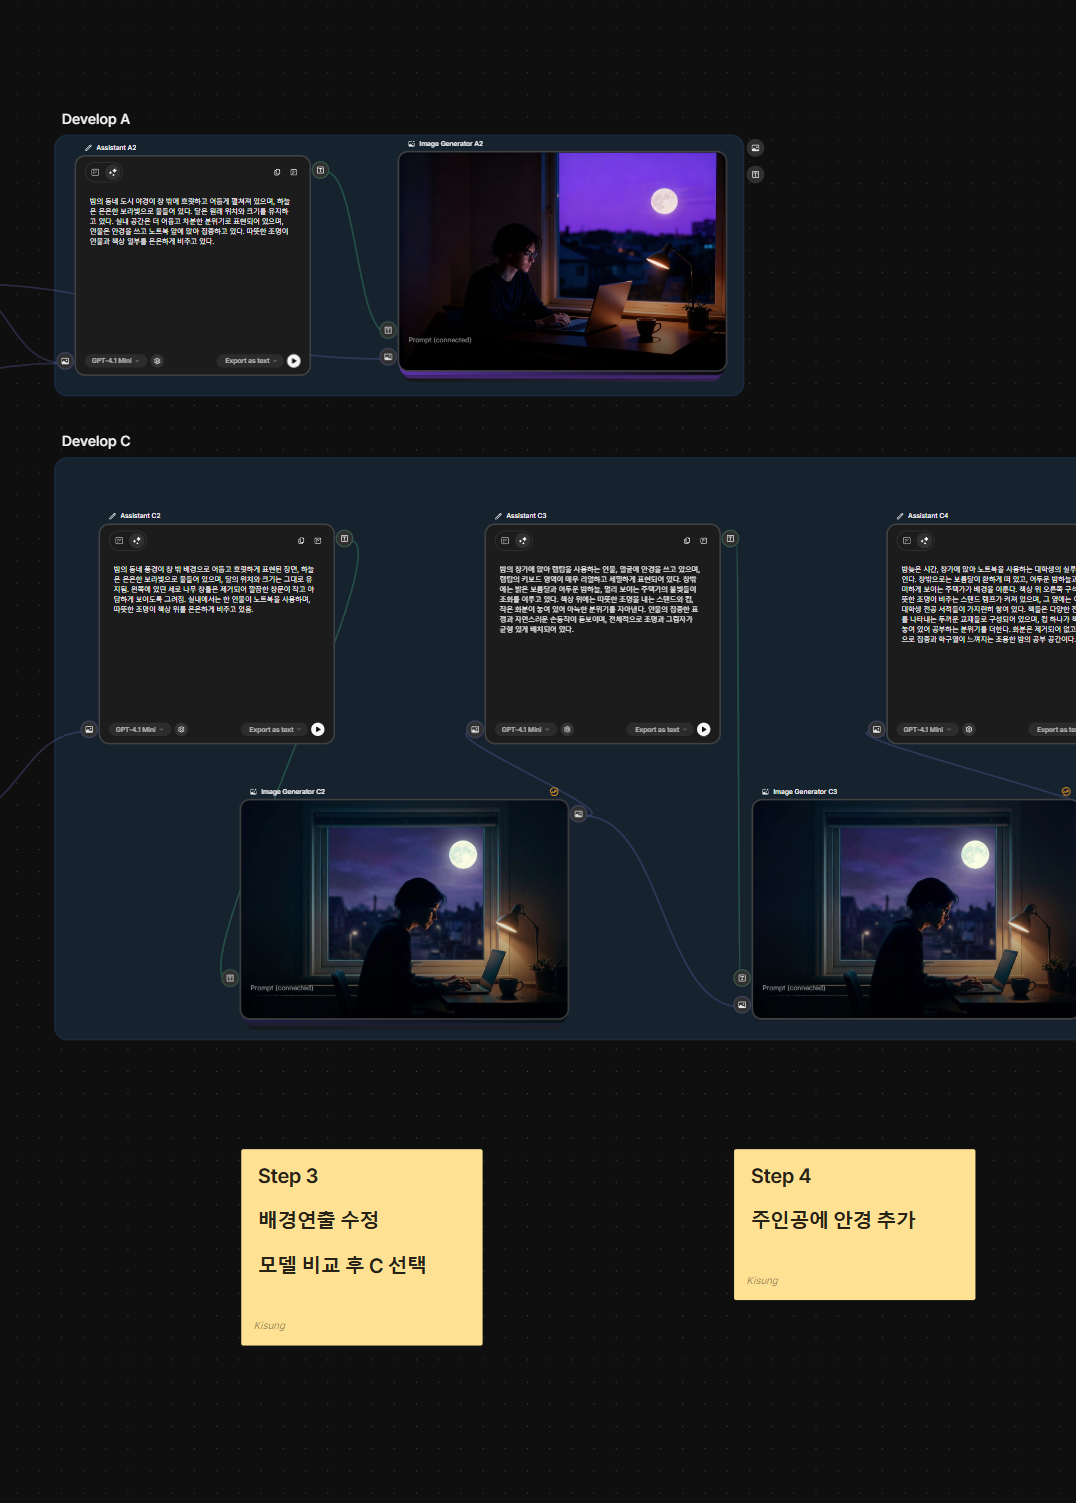The image size is (1076, 1503).
Task: Click Assistant A2 text output port
Action: 321,170
